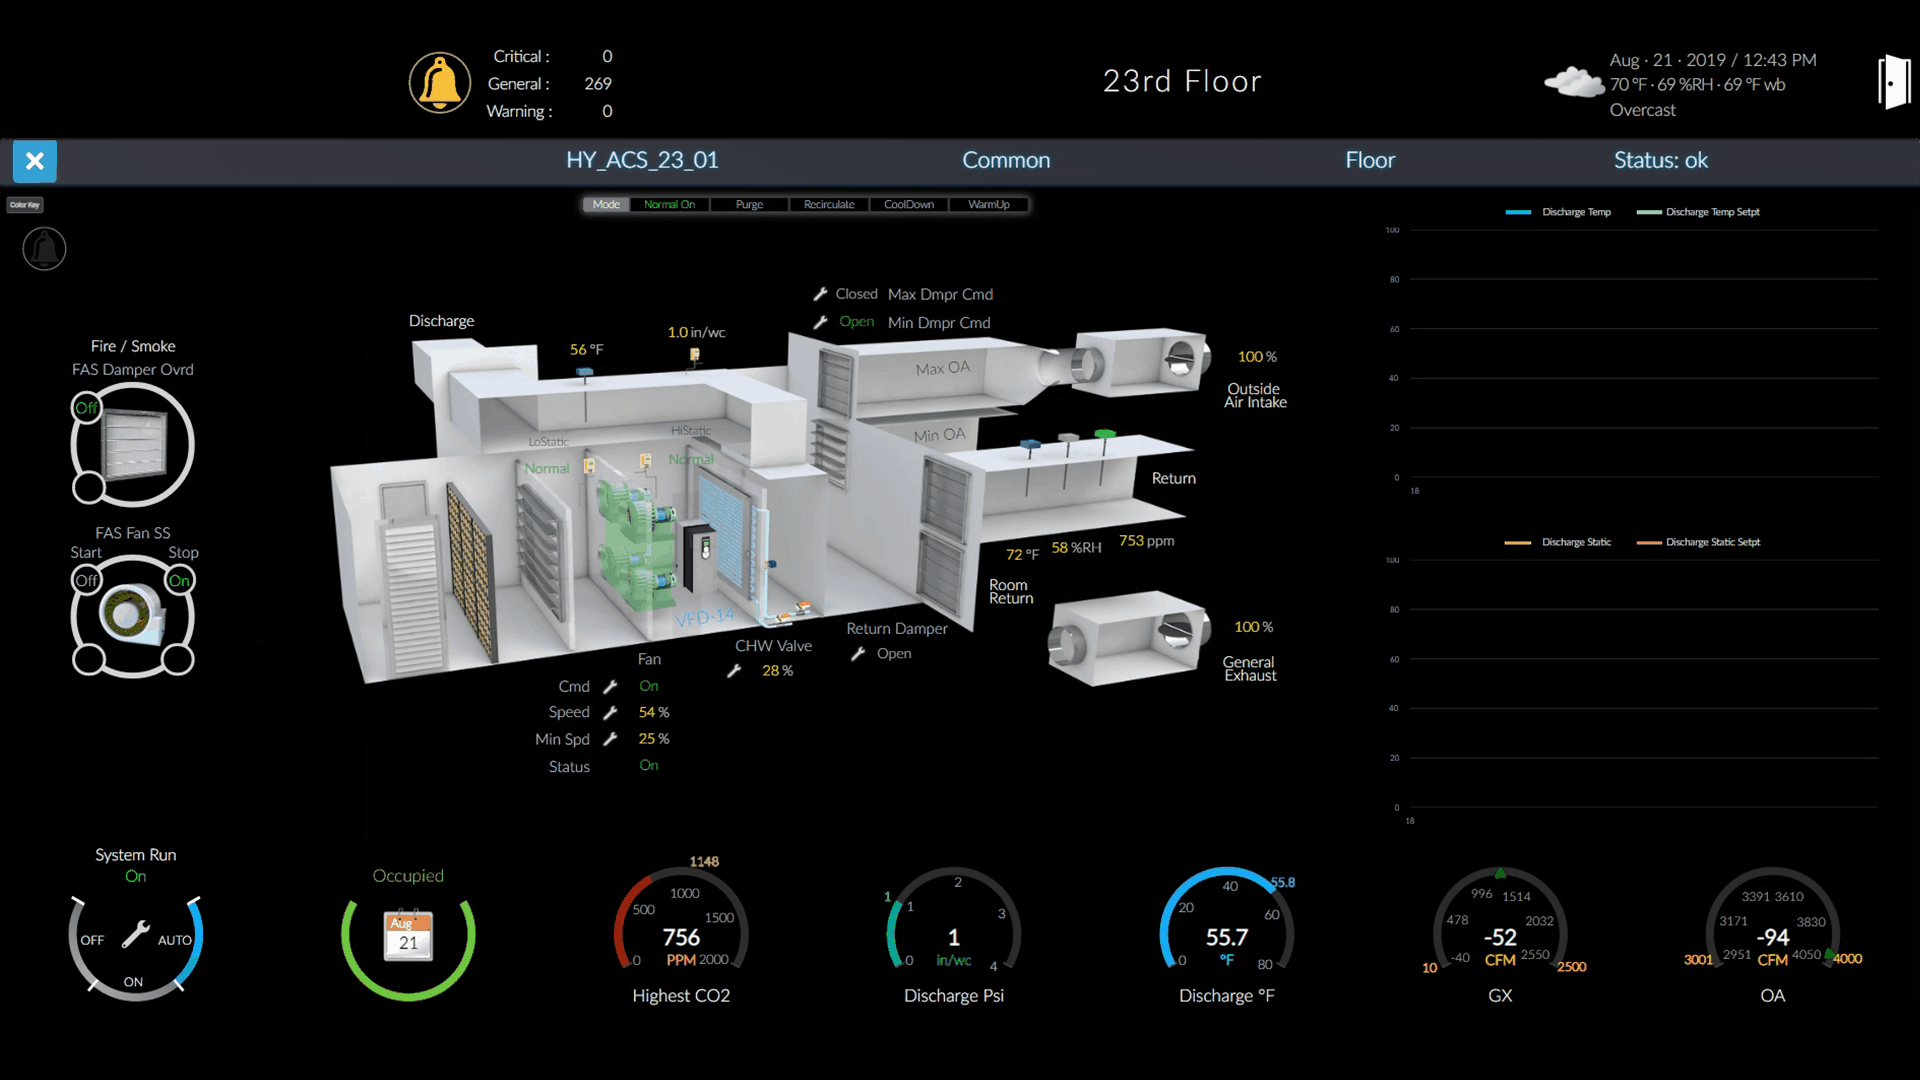Click wrench icon beside Max Dmpr Cmd
Screen dimensions: 1920x1080
coord(820,294)
